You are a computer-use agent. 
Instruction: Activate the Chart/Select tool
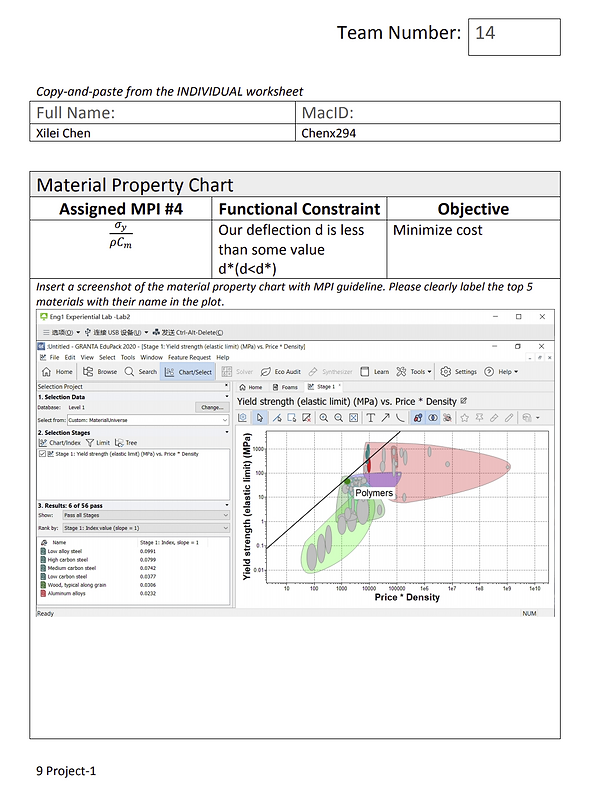click(188, 372)
